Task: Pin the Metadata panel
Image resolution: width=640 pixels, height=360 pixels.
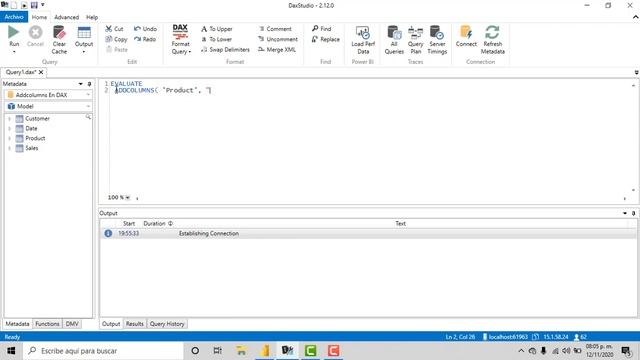Action: click(x=89, y=84)
